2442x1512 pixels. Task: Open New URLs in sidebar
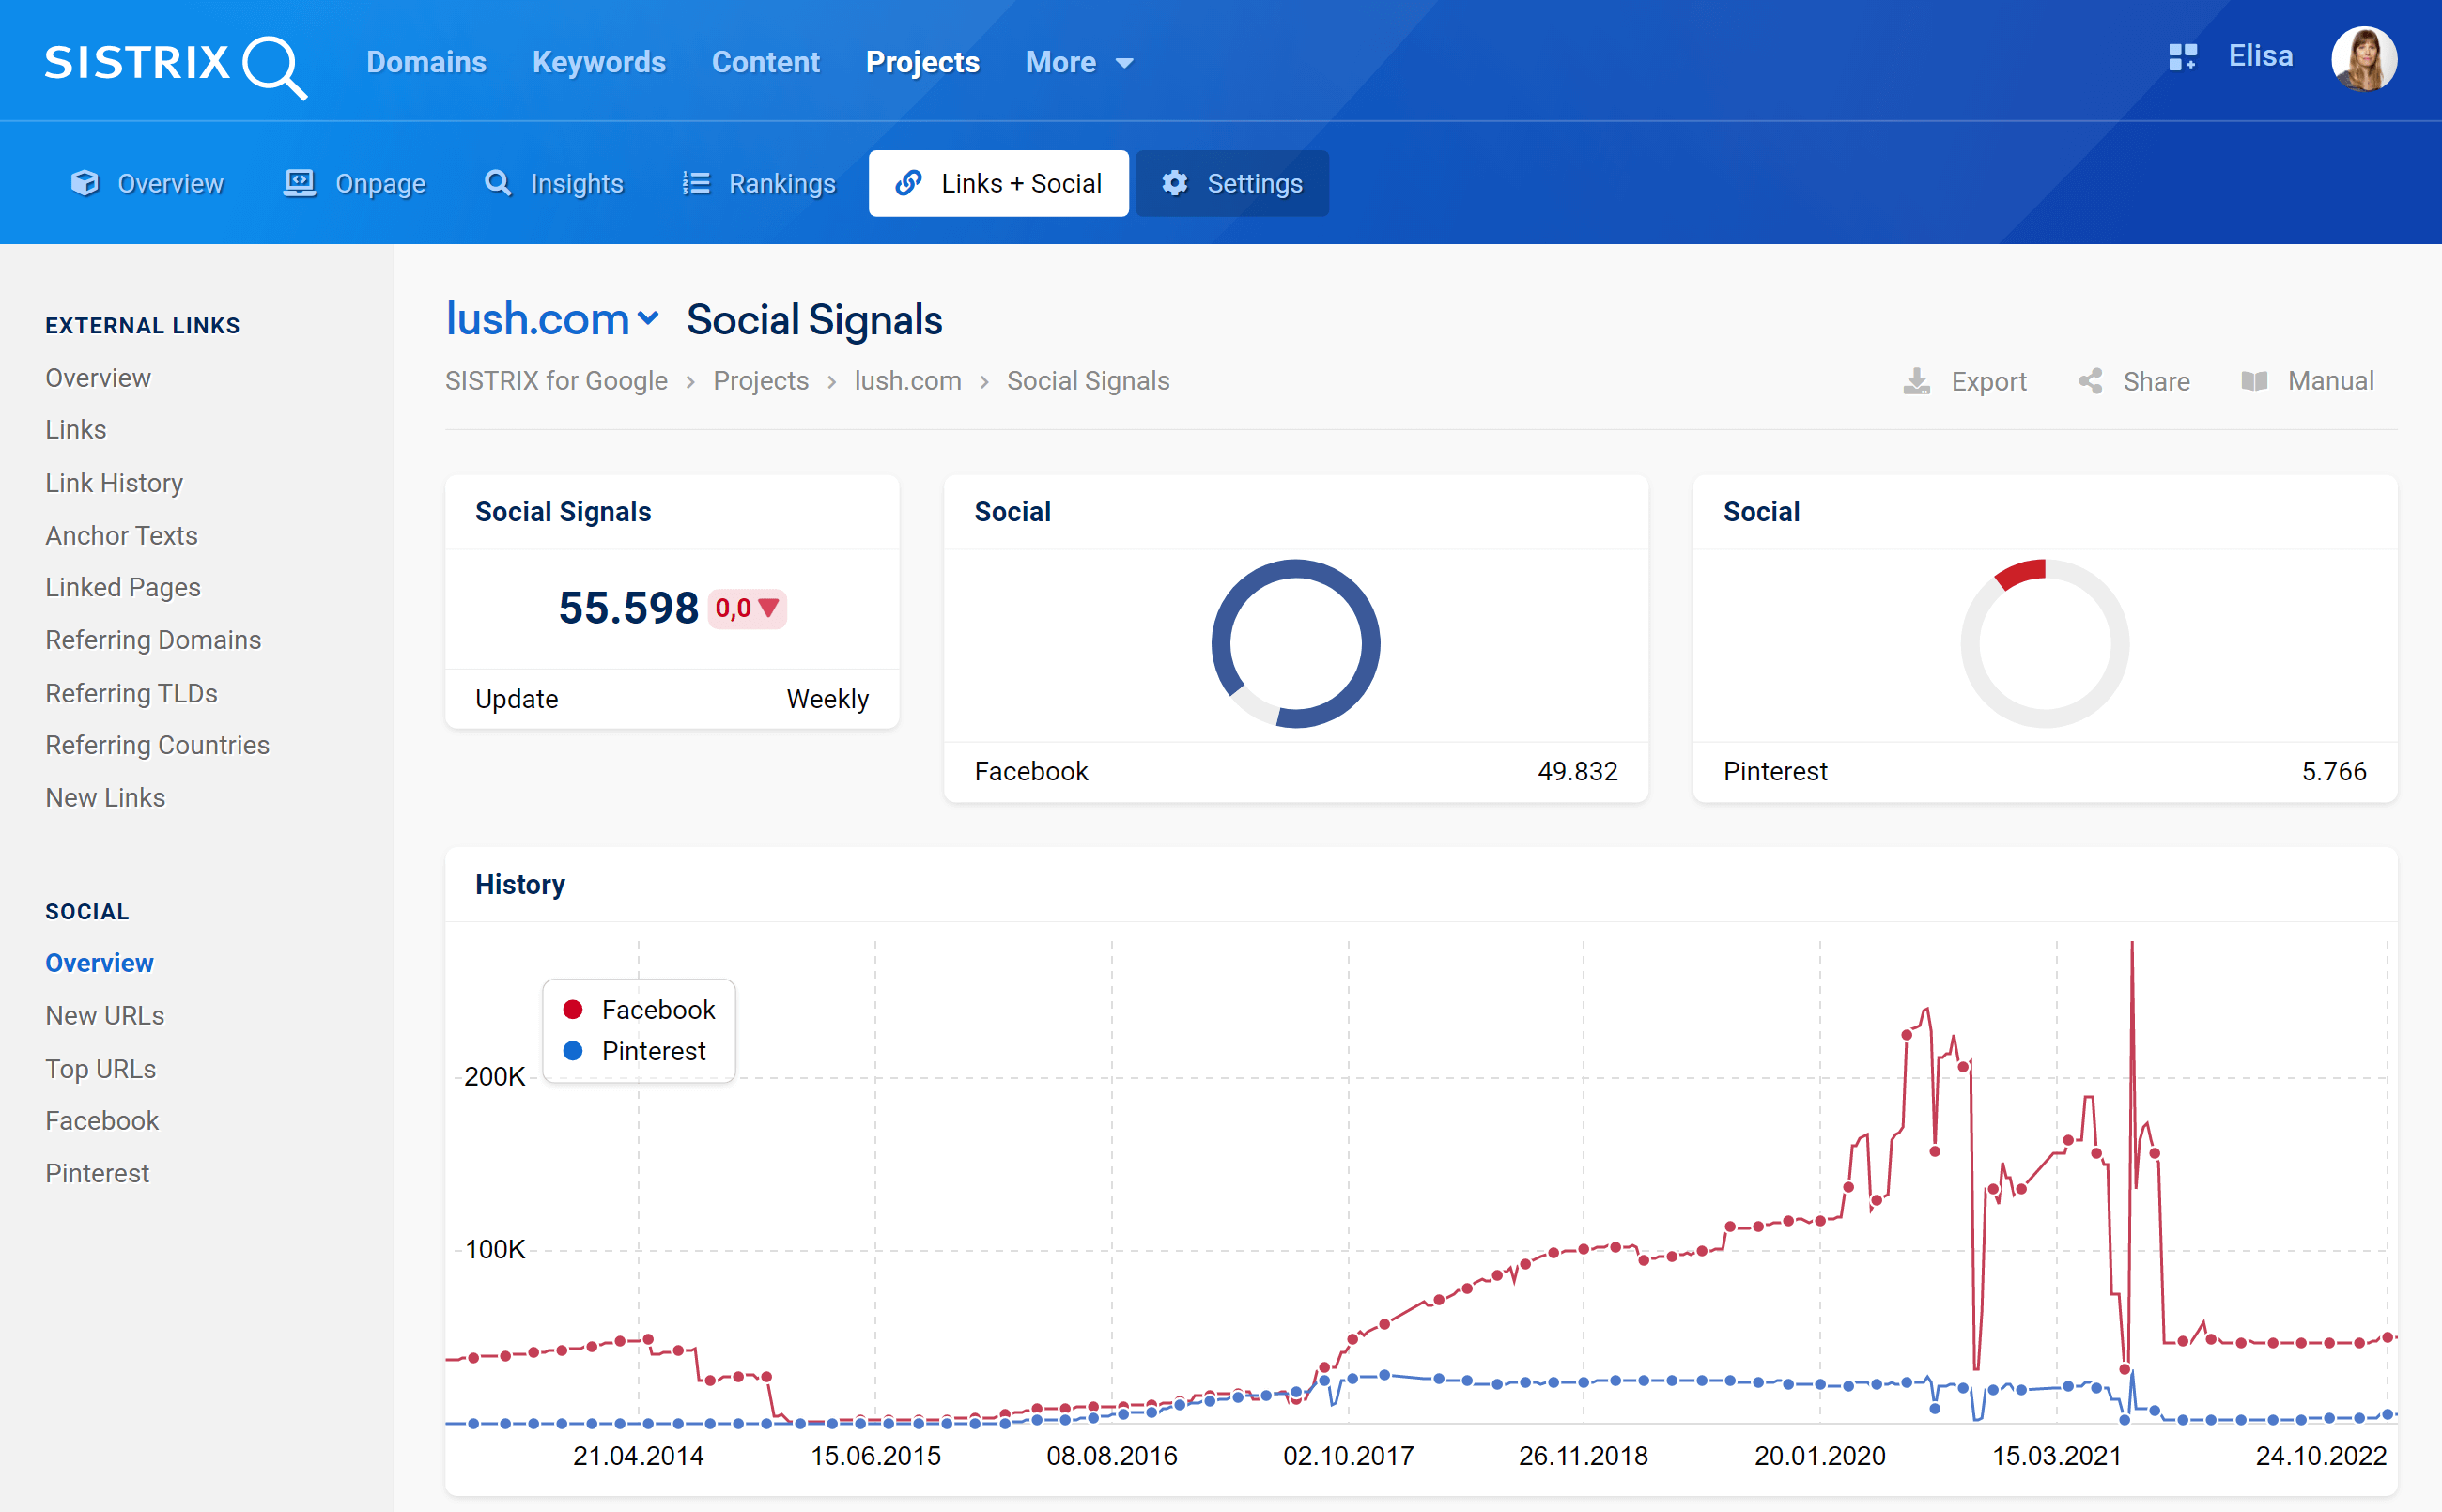pyautogui.click(x=105, y=1016)
